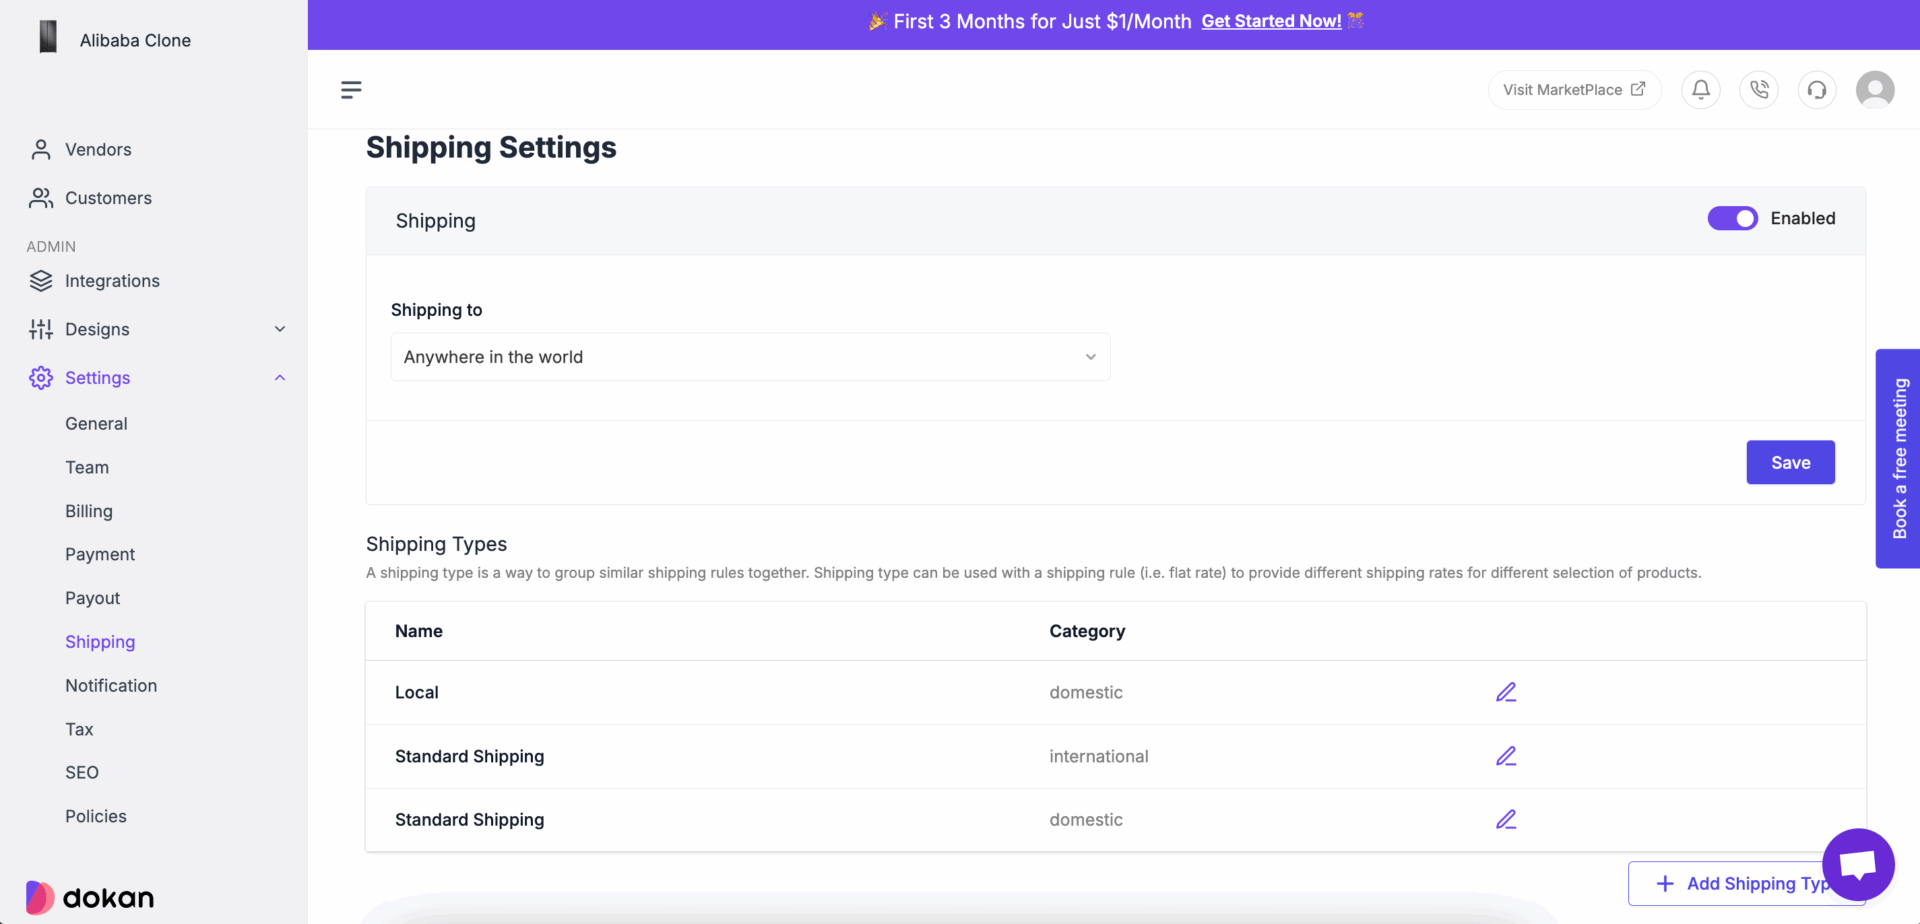Select the Designs sidebar item

[x=97, y=329]
